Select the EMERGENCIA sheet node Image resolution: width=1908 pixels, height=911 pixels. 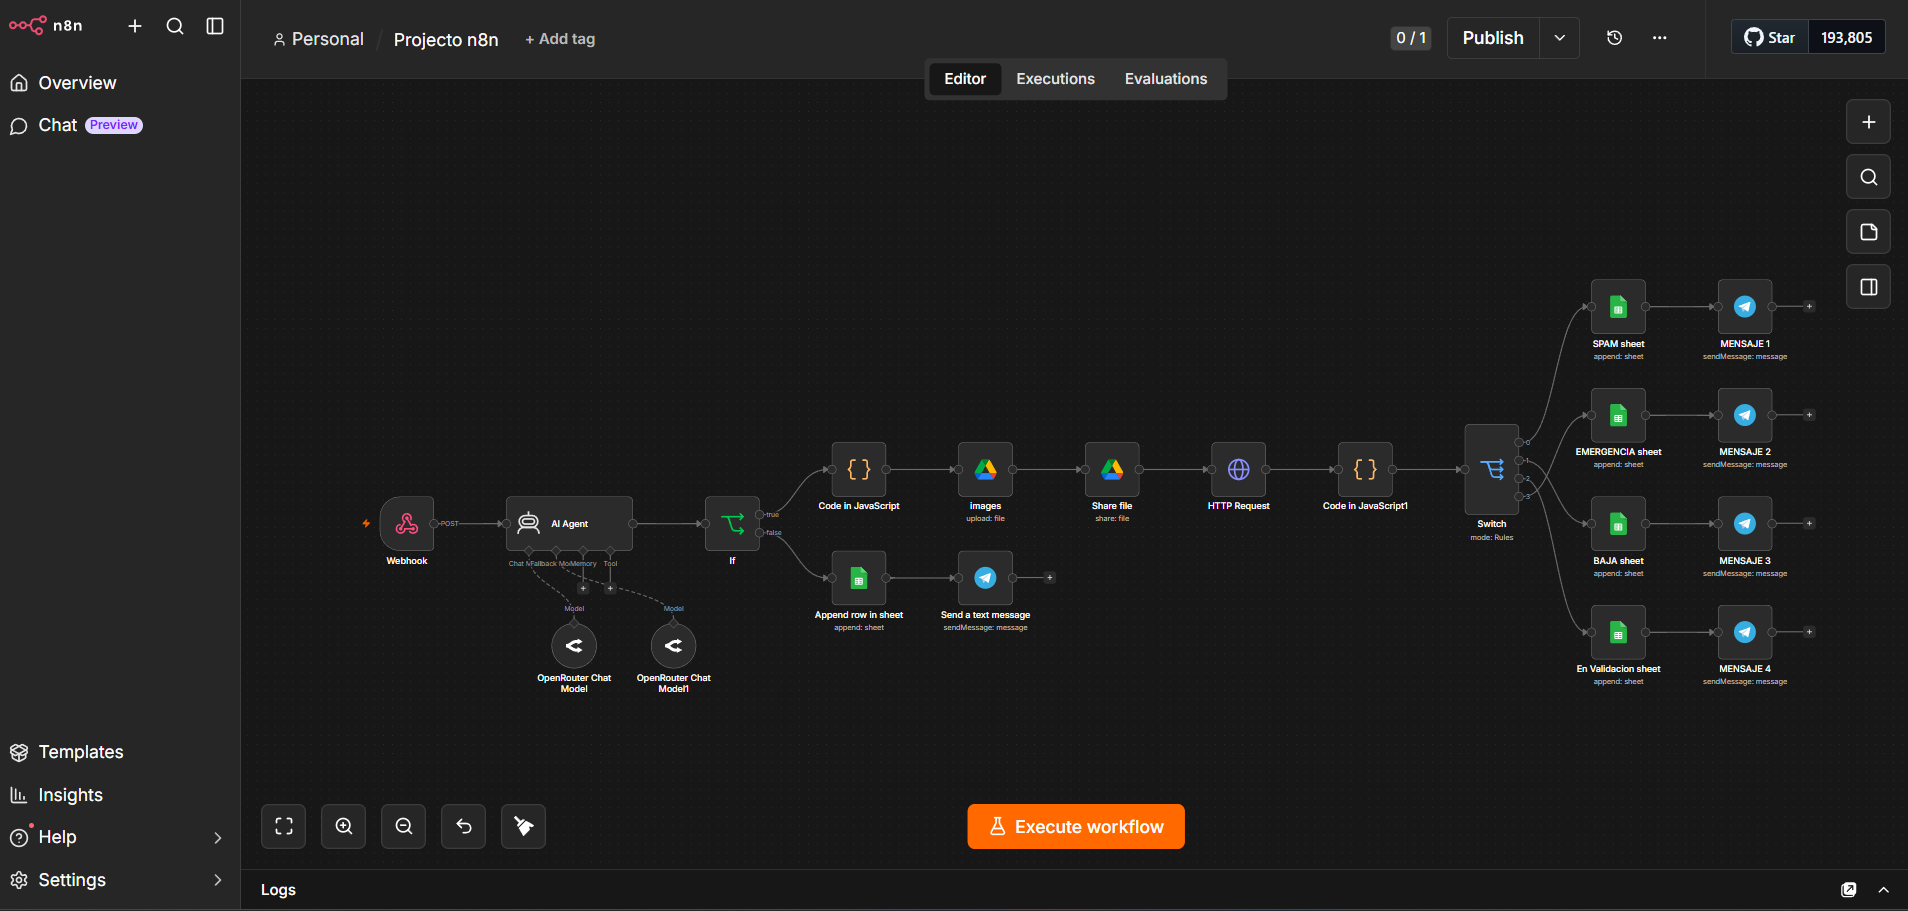[x=1618, y=415]
